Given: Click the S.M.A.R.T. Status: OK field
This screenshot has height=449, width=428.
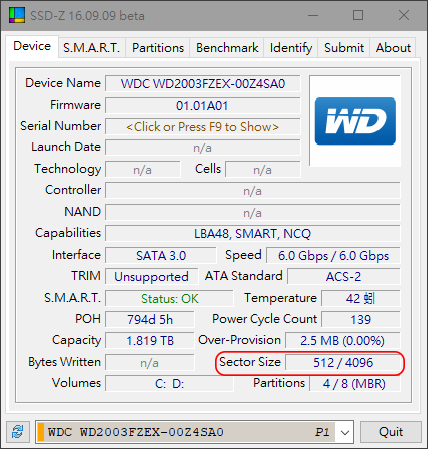Looking at the screenshot, I should point(169,298).
